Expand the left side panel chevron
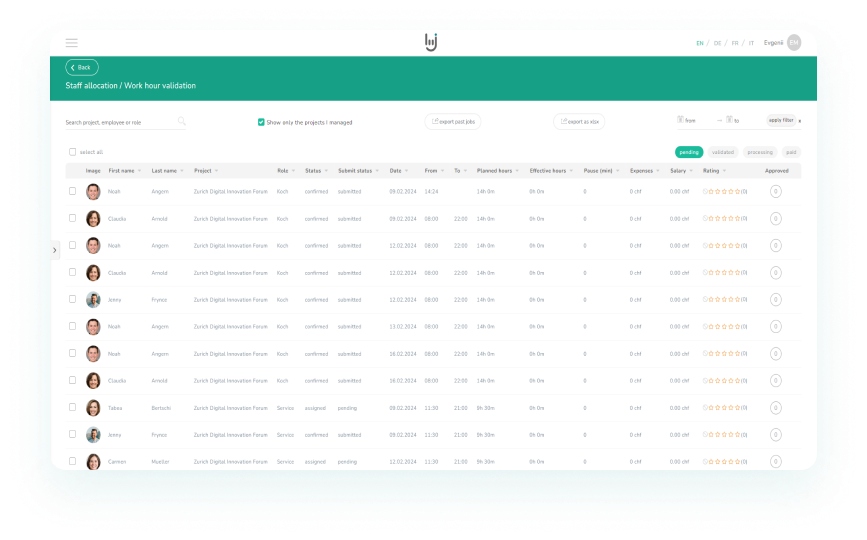Viewport: 867px width, 540px height. (55, 250)
